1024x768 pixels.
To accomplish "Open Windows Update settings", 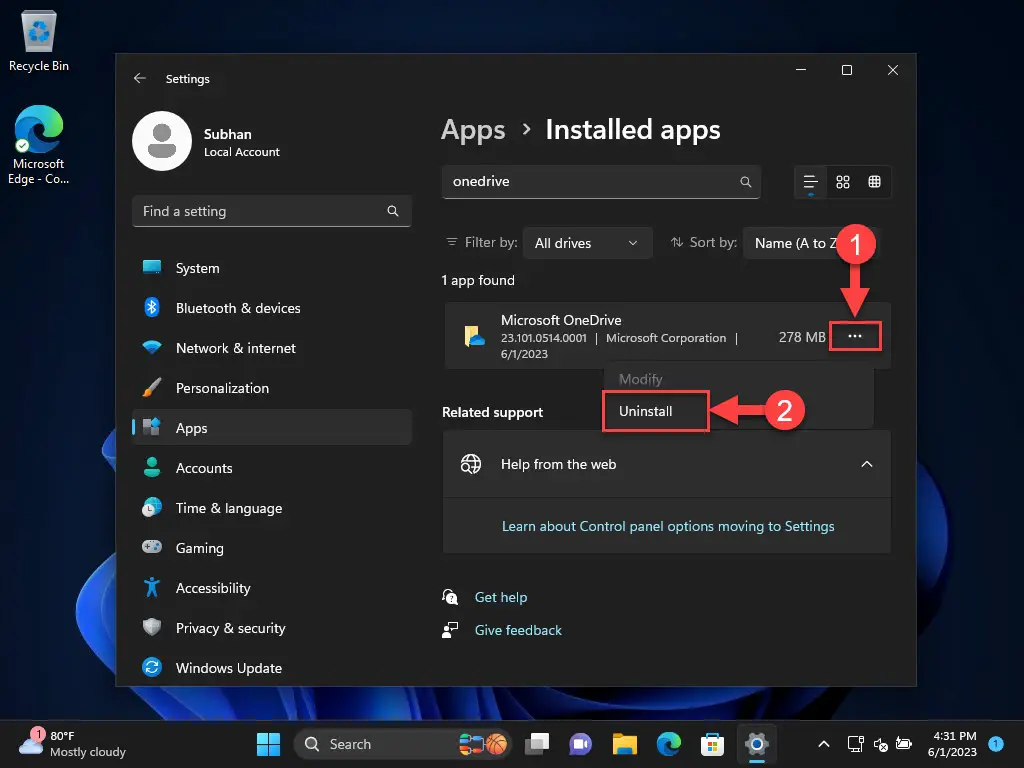I will (272, 668).
